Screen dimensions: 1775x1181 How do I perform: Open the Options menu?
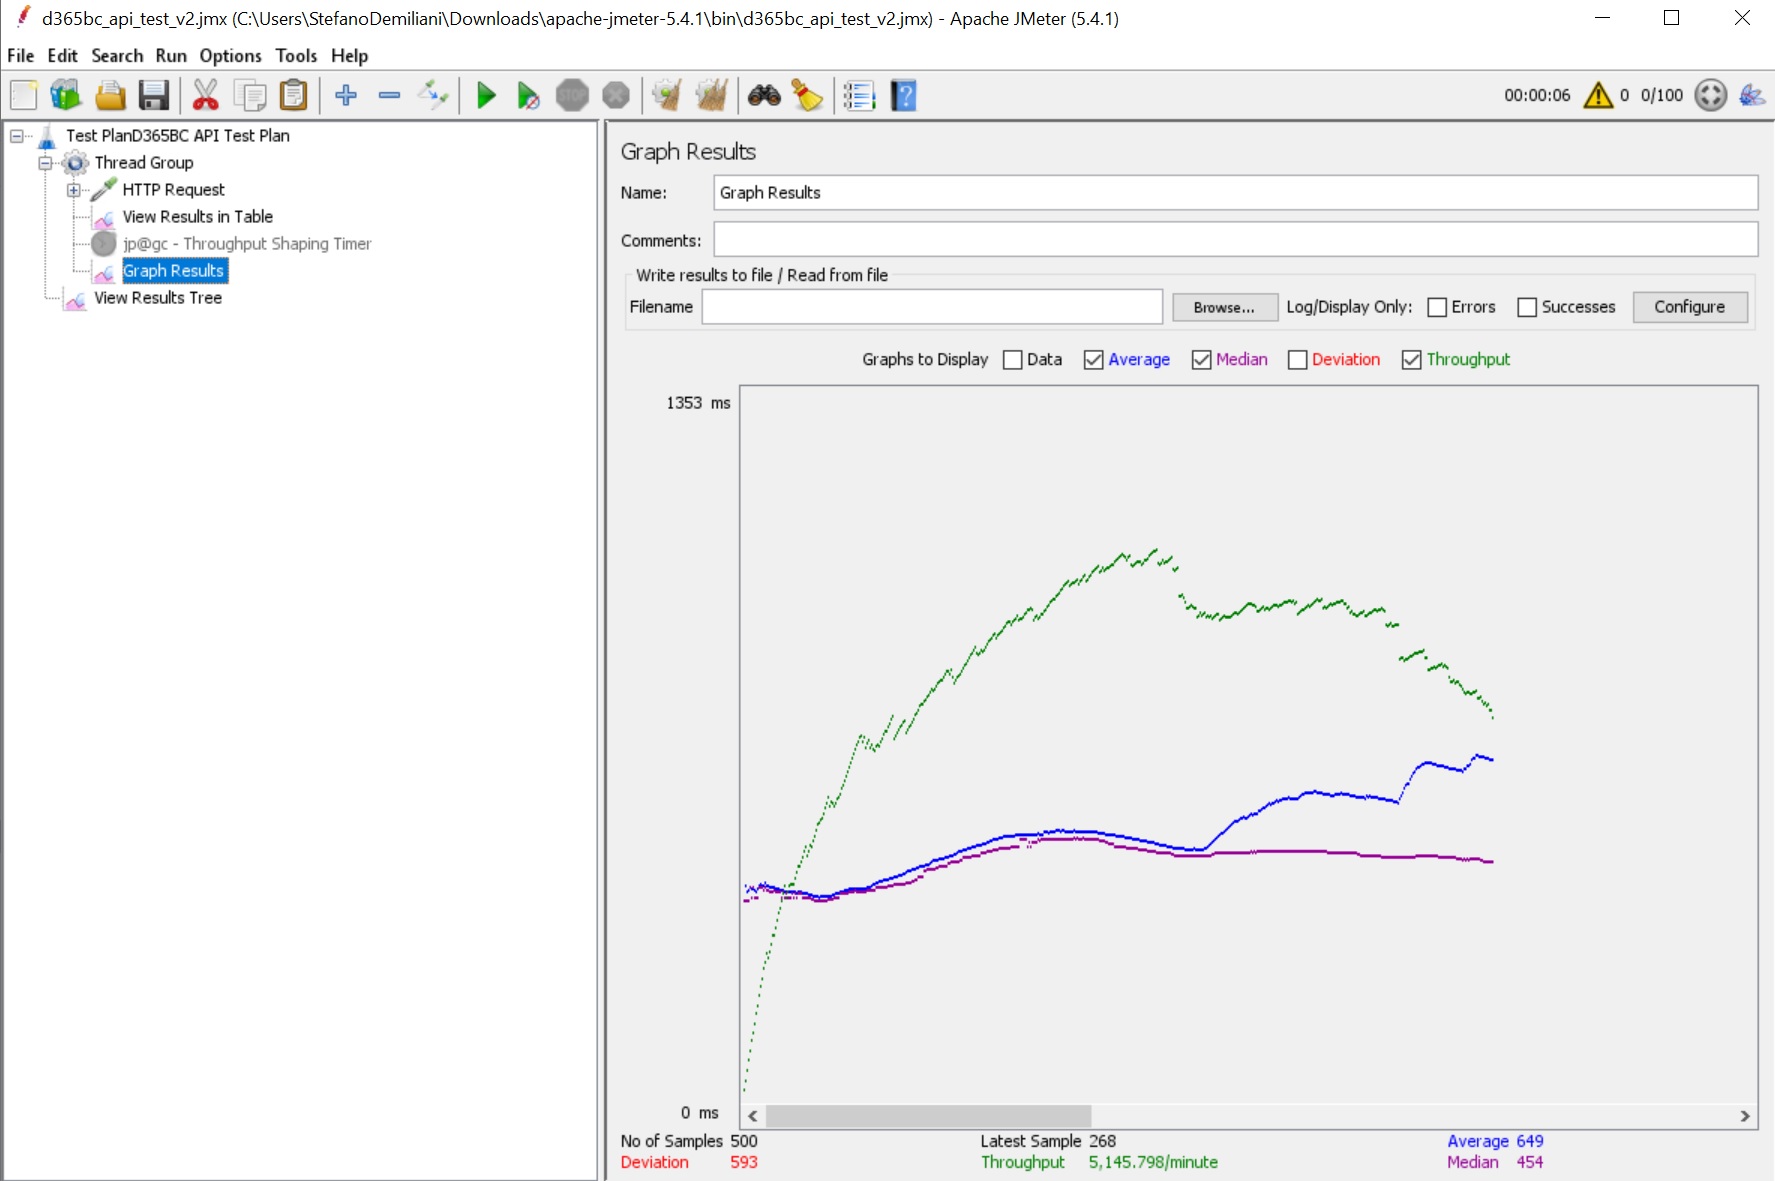pyautogui.click(x=230, y=56)
